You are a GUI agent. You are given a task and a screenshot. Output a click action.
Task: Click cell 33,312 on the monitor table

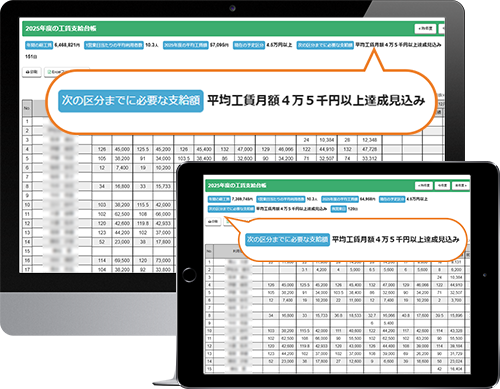click(x=369, y=159)
